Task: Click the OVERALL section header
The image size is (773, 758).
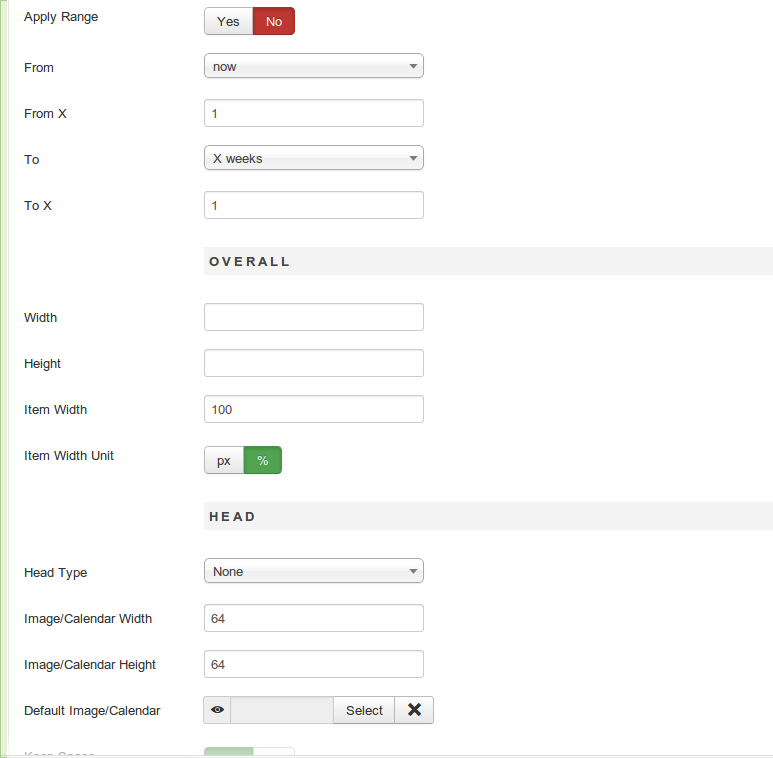Action: tap(250, 261)
